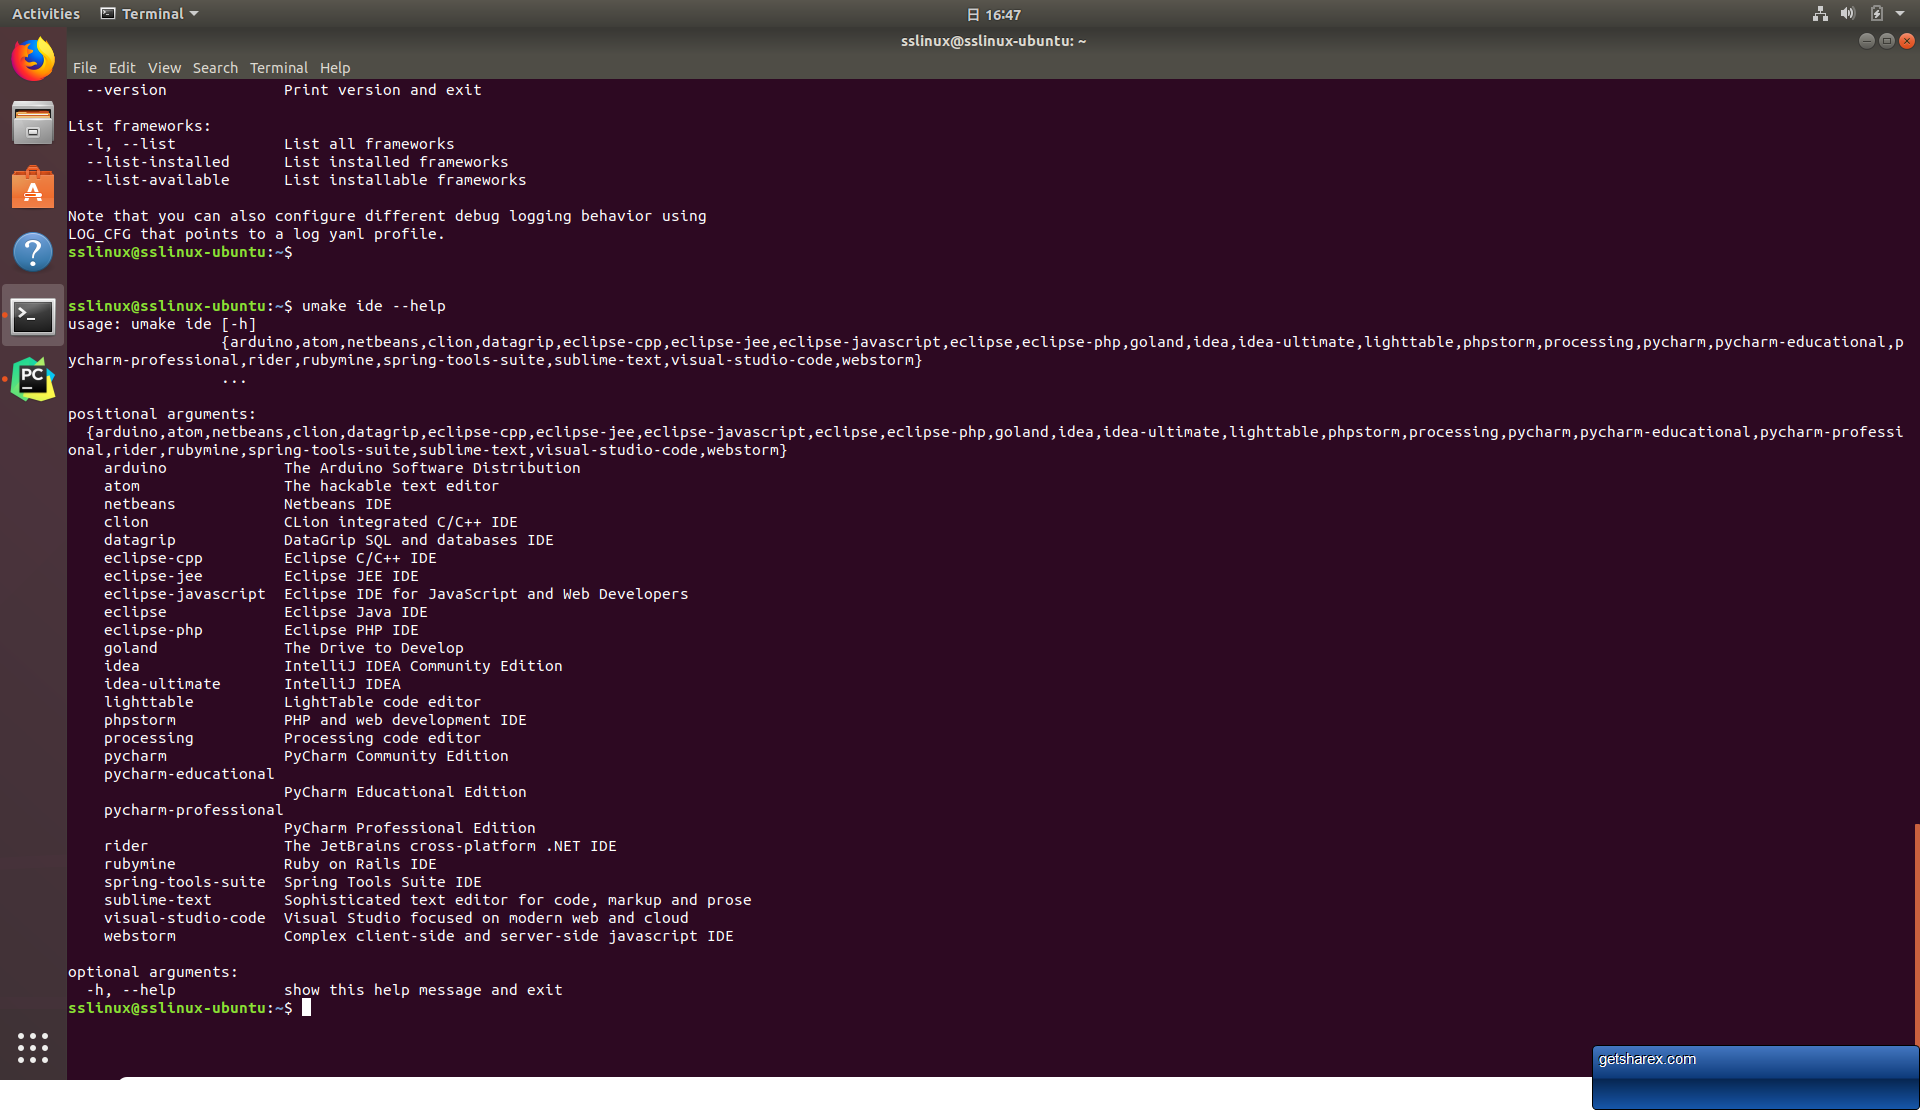The height and width of the screenshot is (1110, 1920).
Task: Launch PyCharm from the dock
Action: (33, 380)
